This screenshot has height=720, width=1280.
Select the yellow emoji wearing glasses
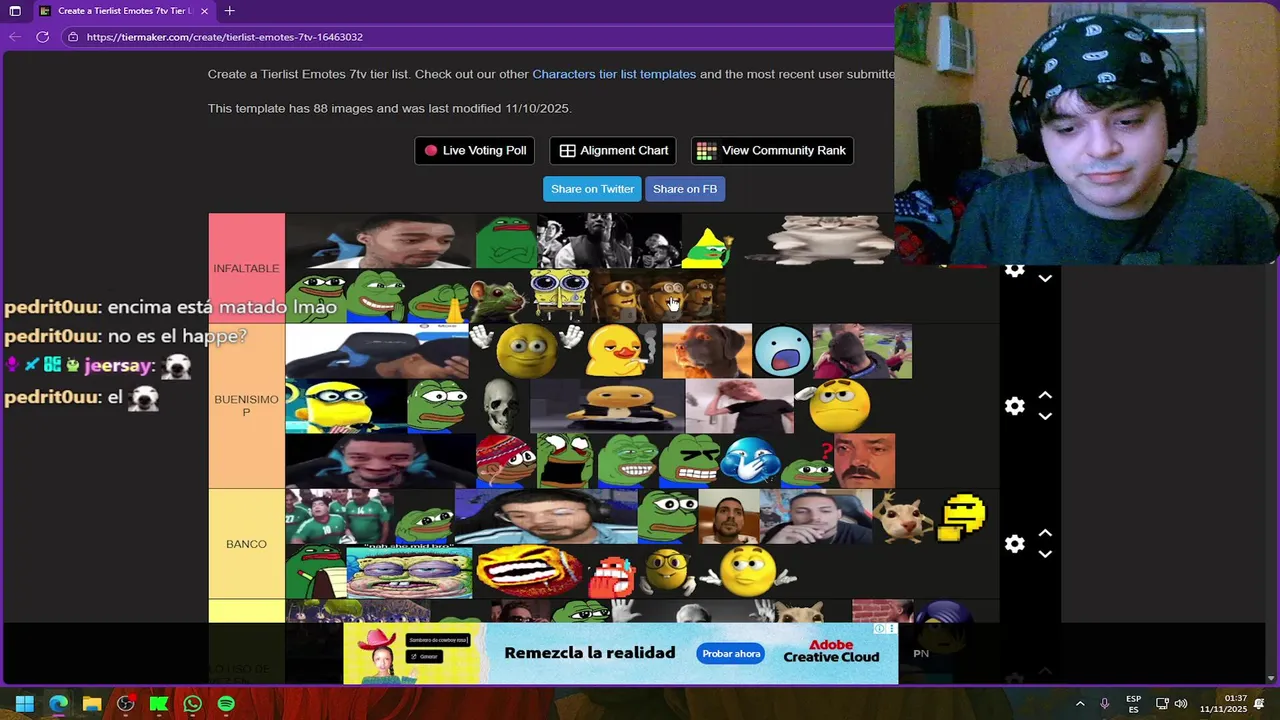point(668,571)
